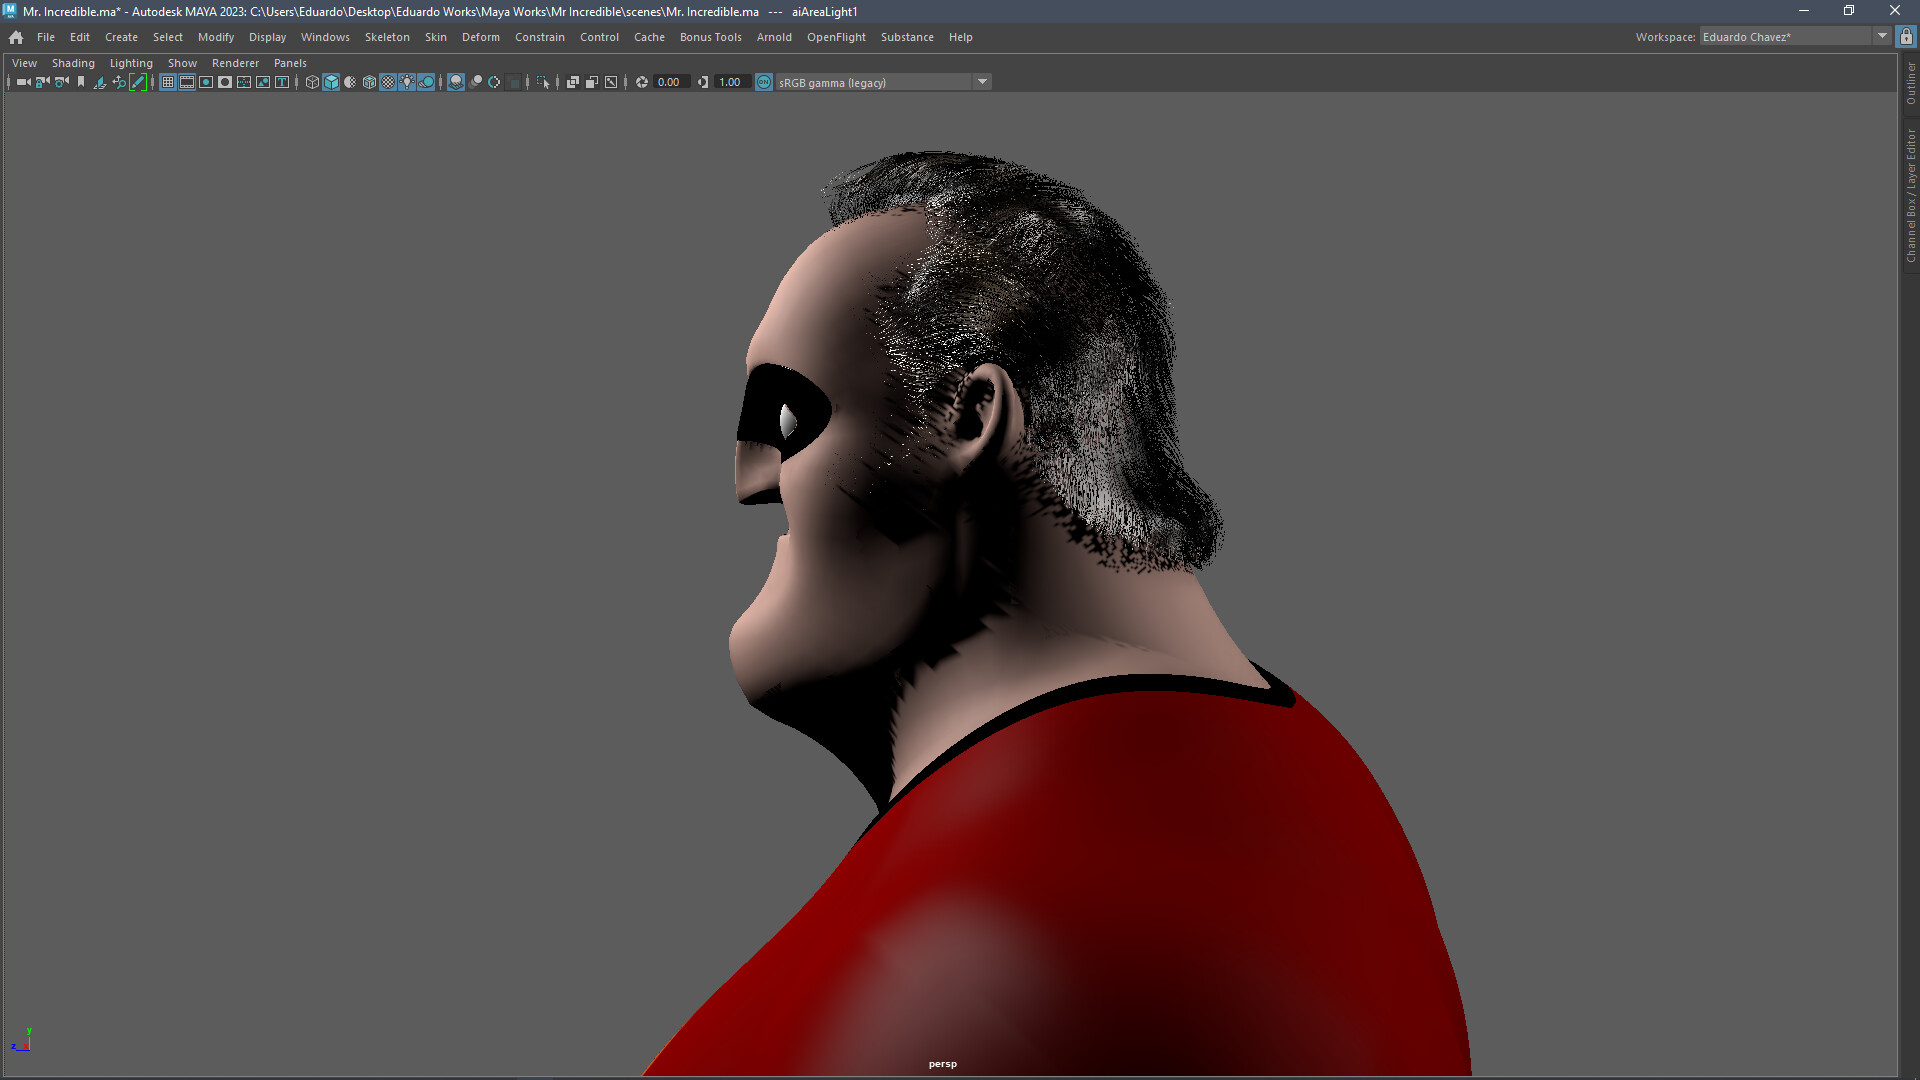Open the Renderer panel menu
Screen dimensions: 1920x1080
click(x=236, y=62)
